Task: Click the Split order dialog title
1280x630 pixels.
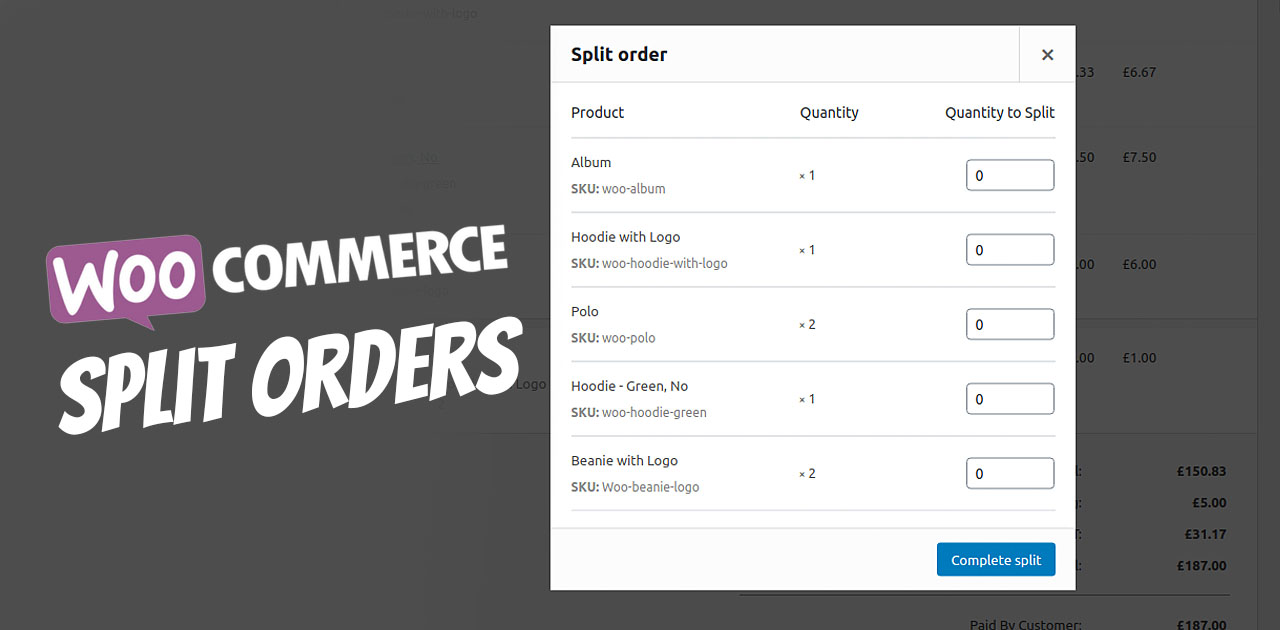Action: [x=619, y=55]
